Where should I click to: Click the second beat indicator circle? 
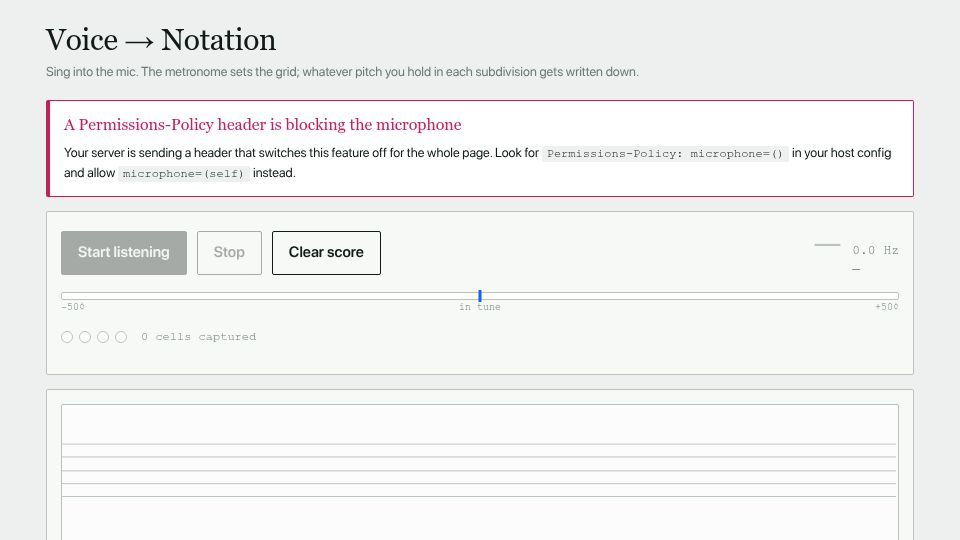click(x=85, y=337)
